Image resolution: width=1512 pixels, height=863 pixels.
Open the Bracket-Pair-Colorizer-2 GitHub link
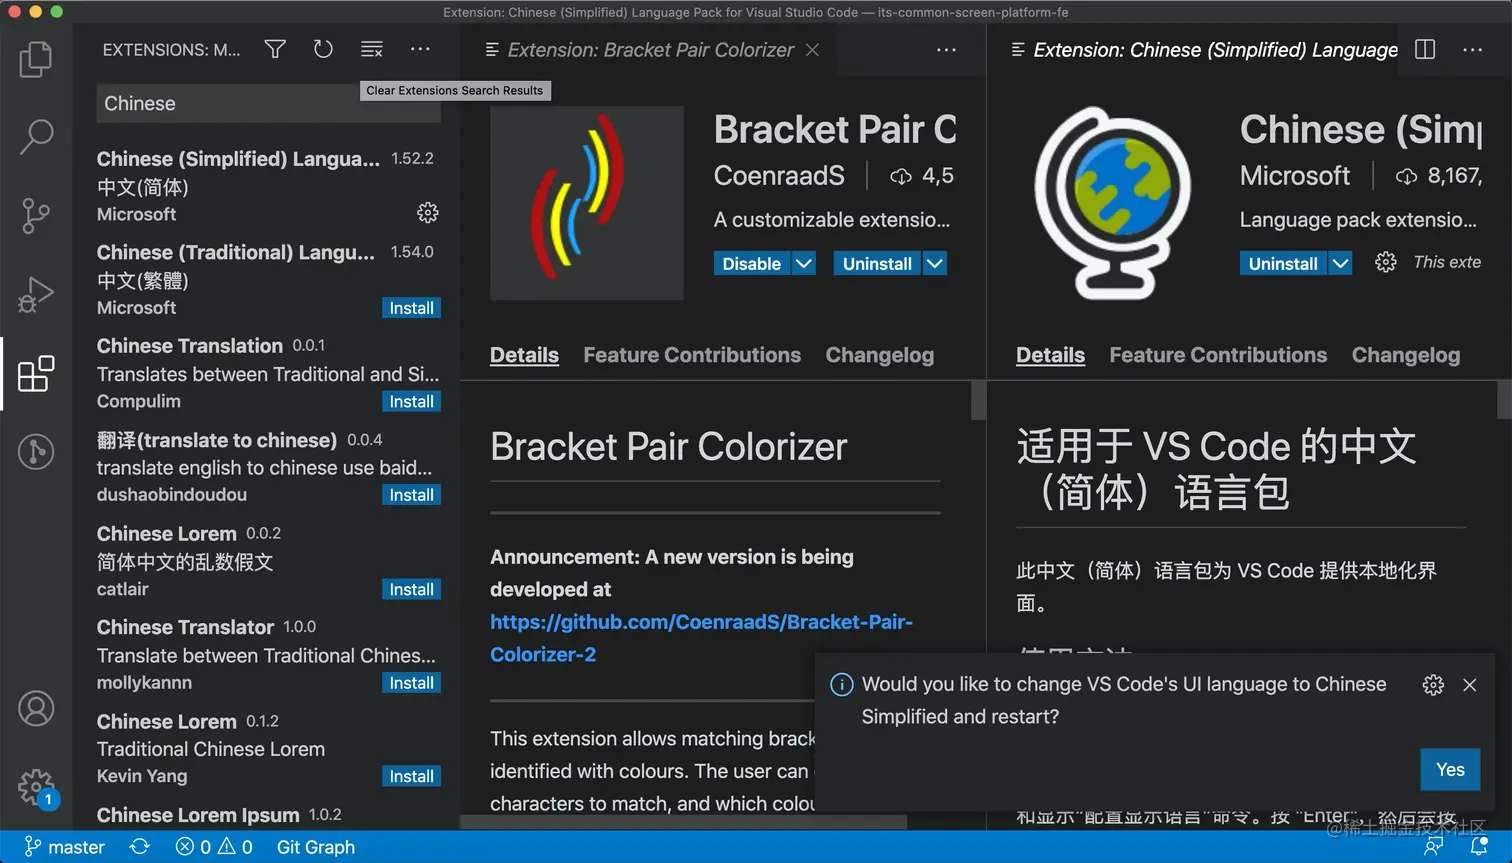pos(701,638)
